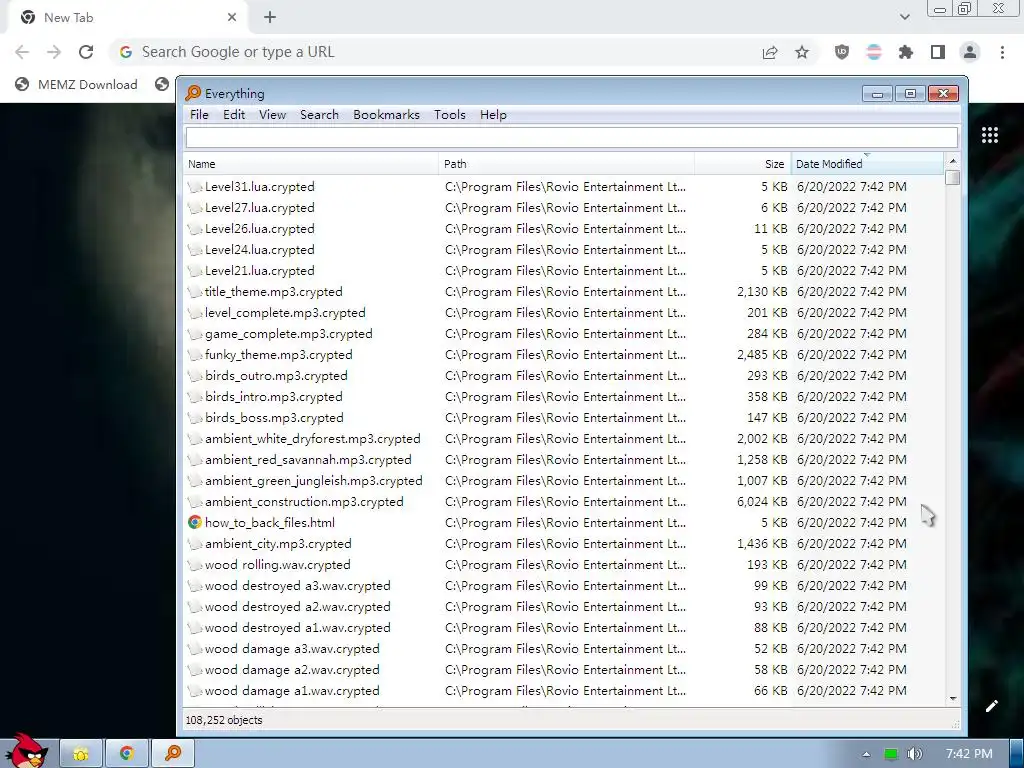Click the results scrollbar thumb
Image resolution: width=1024 pixels, height=768 pixels.
953,178
